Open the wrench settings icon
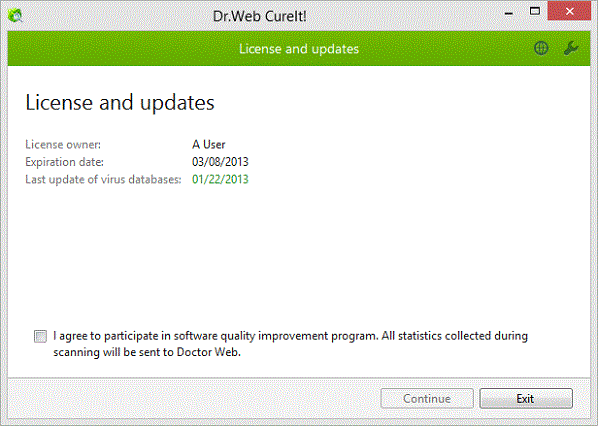Image resolution: width=598 pixels, height=426 pixels. tap(571, 48)
